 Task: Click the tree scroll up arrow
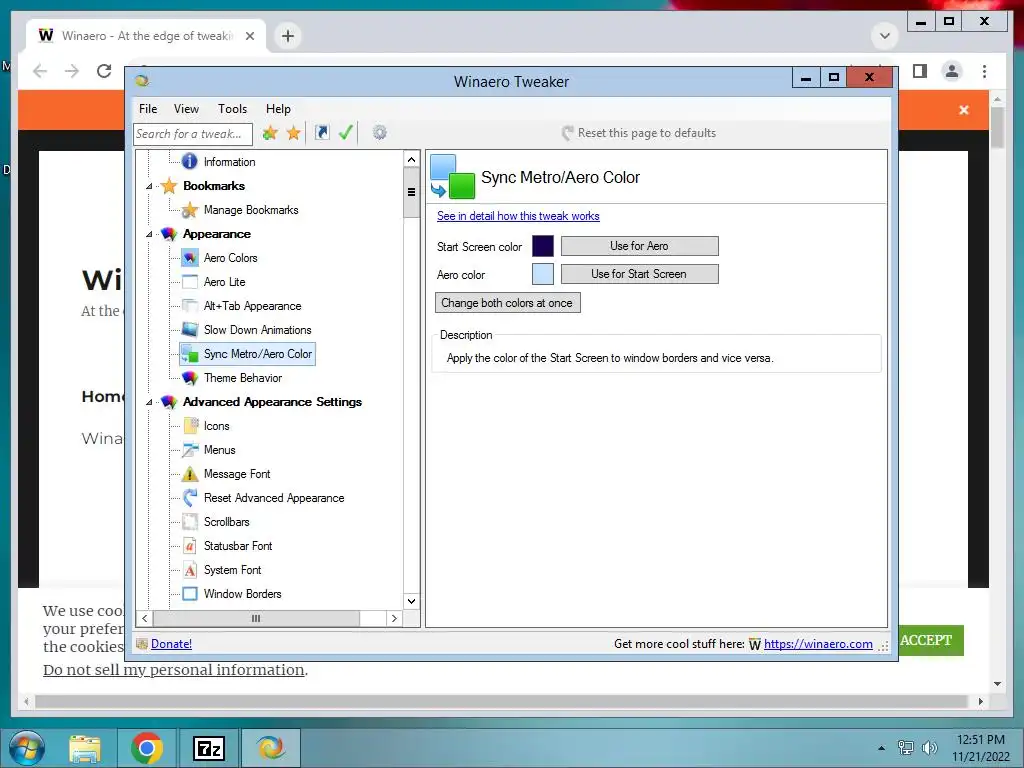[x=411, y=159]
